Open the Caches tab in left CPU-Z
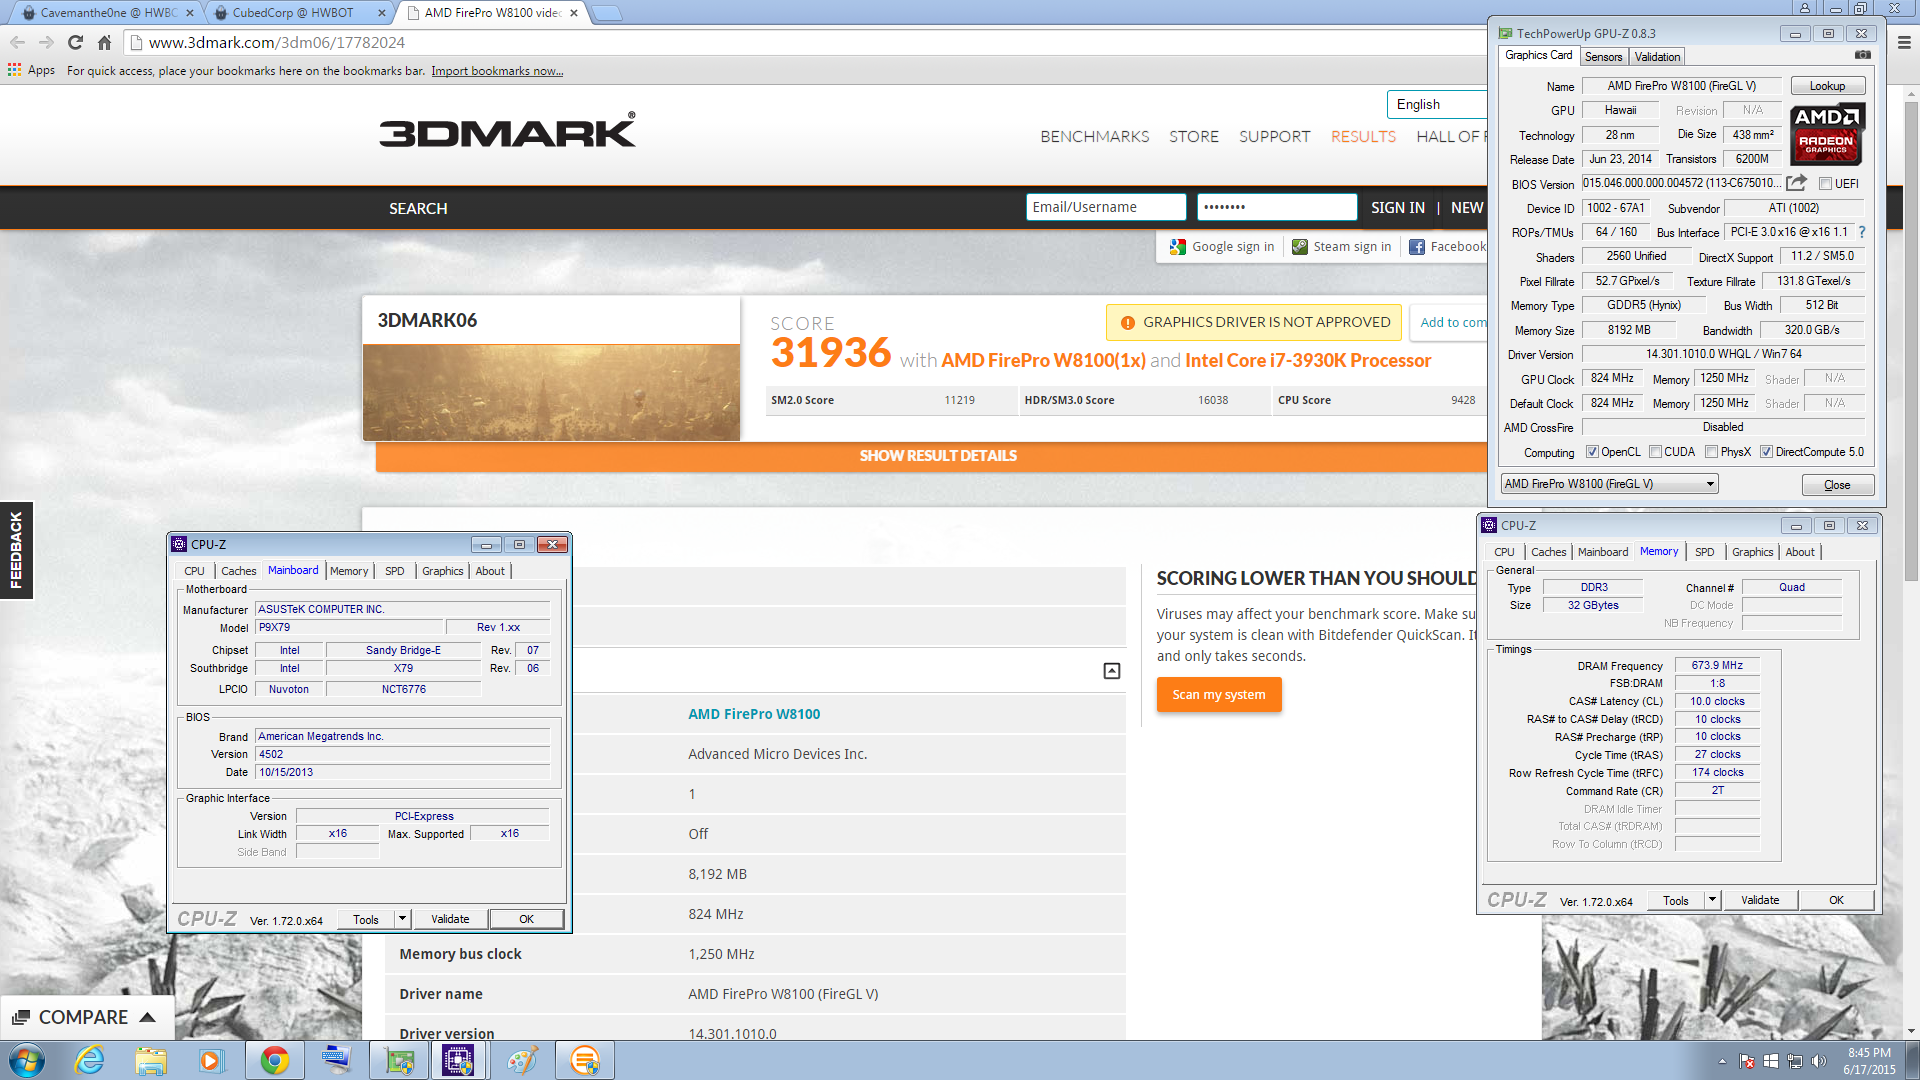The width and height of the screenshot is (1920, 1080). [x=239, y=571]
